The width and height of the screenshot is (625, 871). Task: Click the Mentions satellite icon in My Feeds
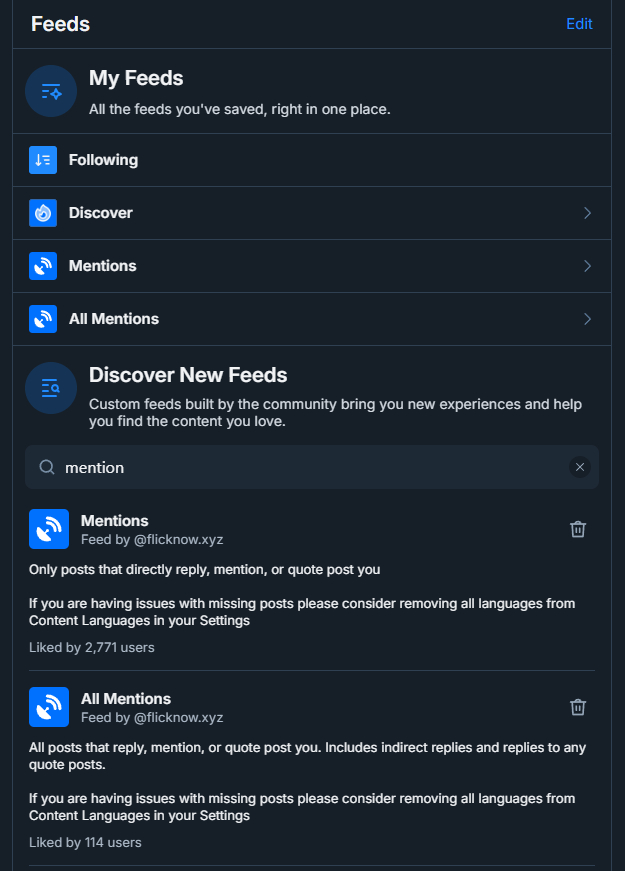[x=43, y=266]
